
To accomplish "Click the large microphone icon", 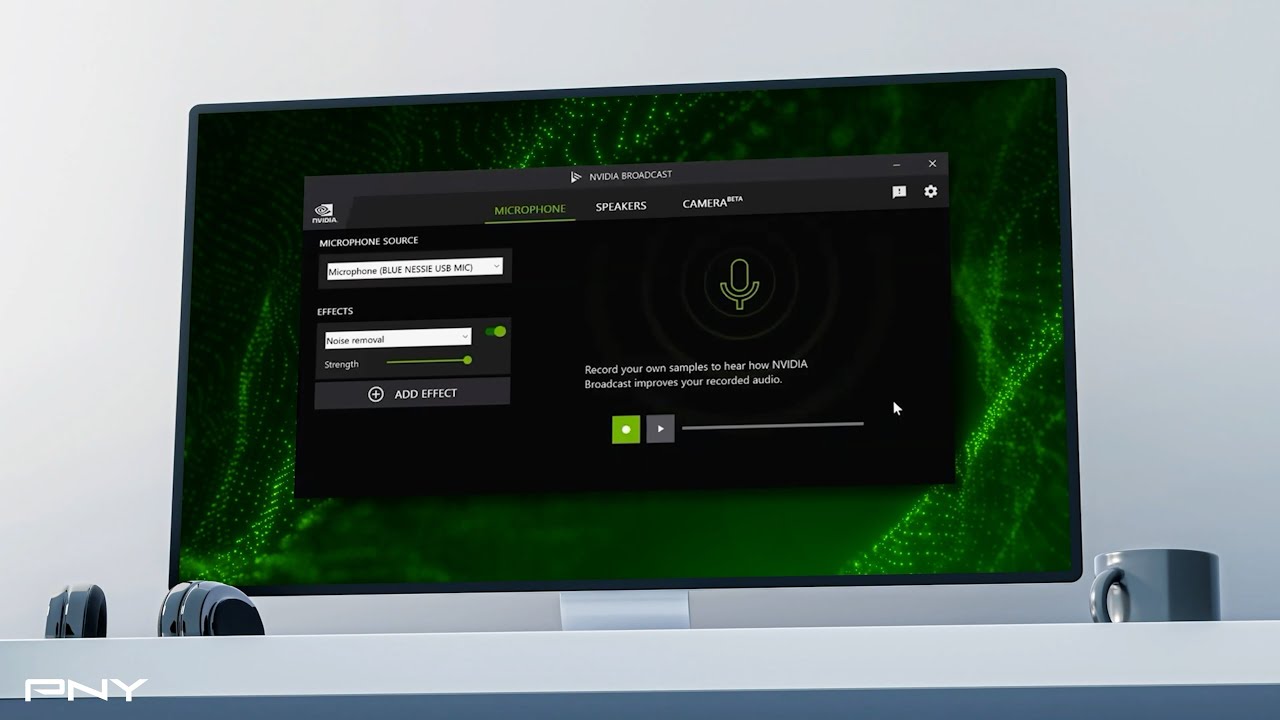I will tap(740, 284).
